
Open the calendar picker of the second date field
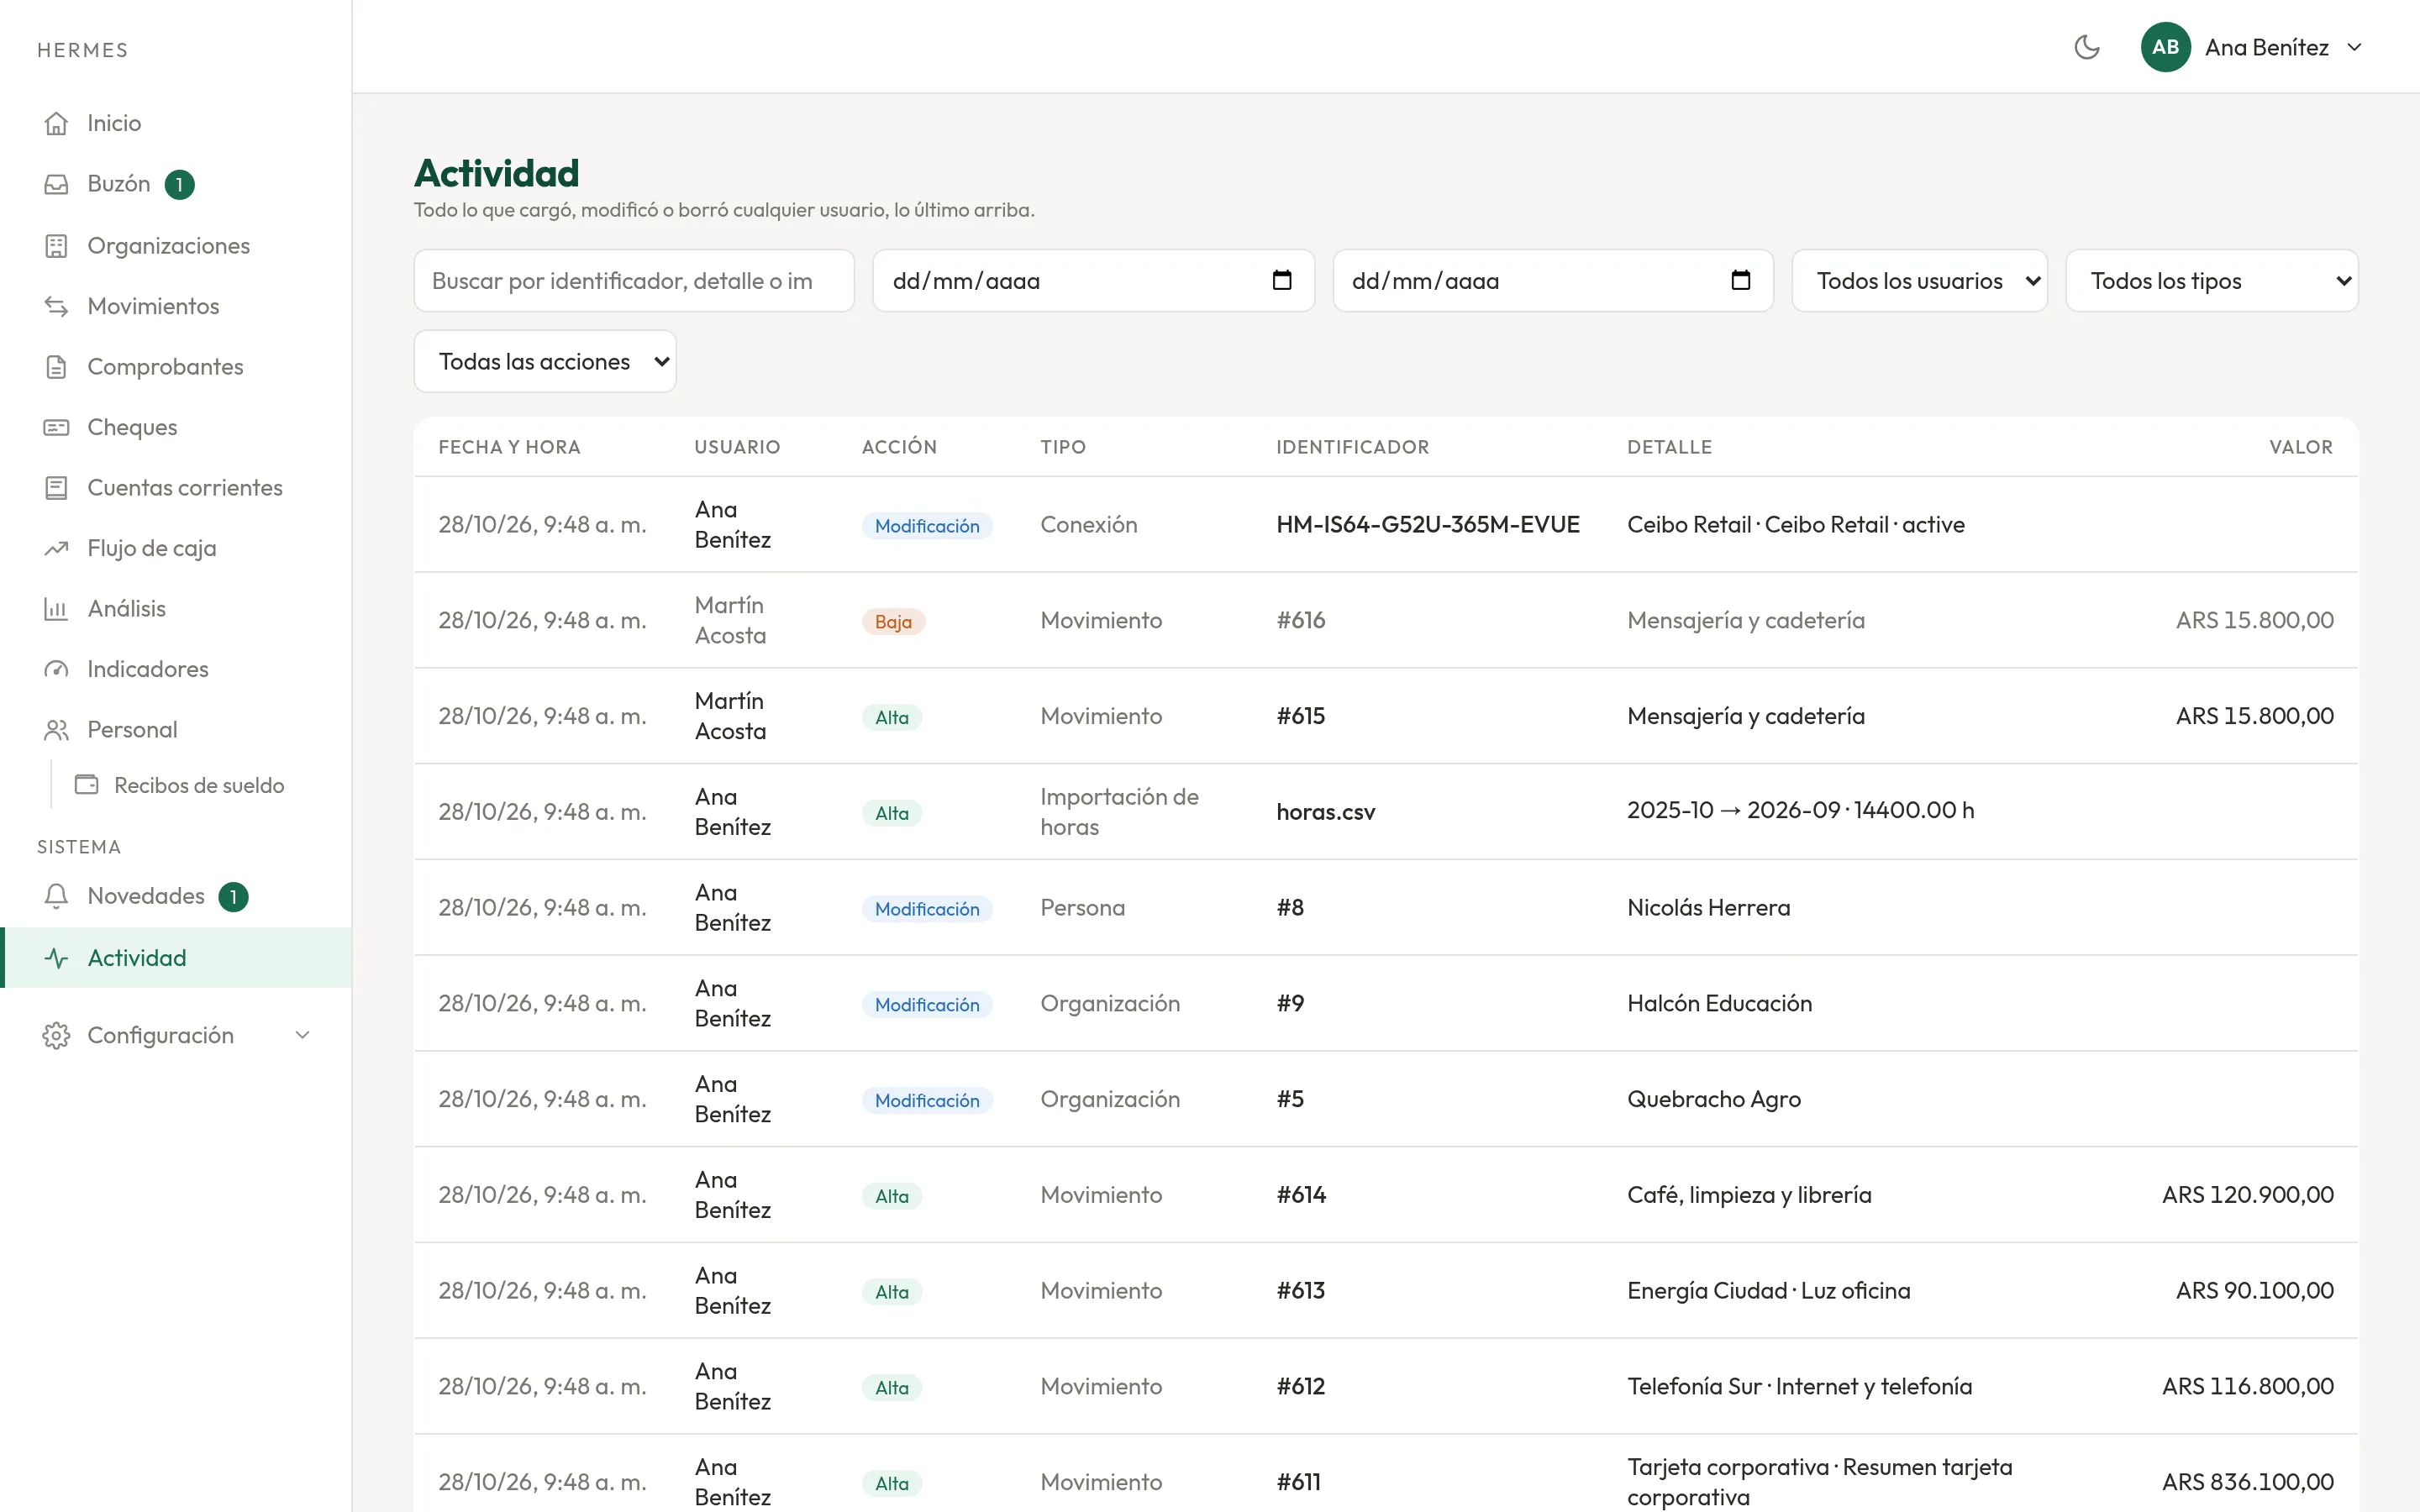click(1740, 280)
